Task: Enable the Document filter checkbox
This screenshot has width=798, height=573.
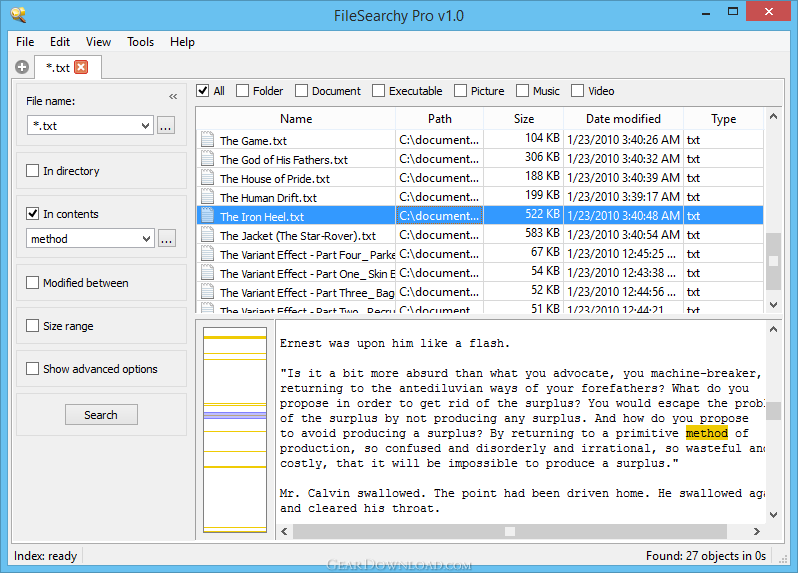Action: (301, 91)
